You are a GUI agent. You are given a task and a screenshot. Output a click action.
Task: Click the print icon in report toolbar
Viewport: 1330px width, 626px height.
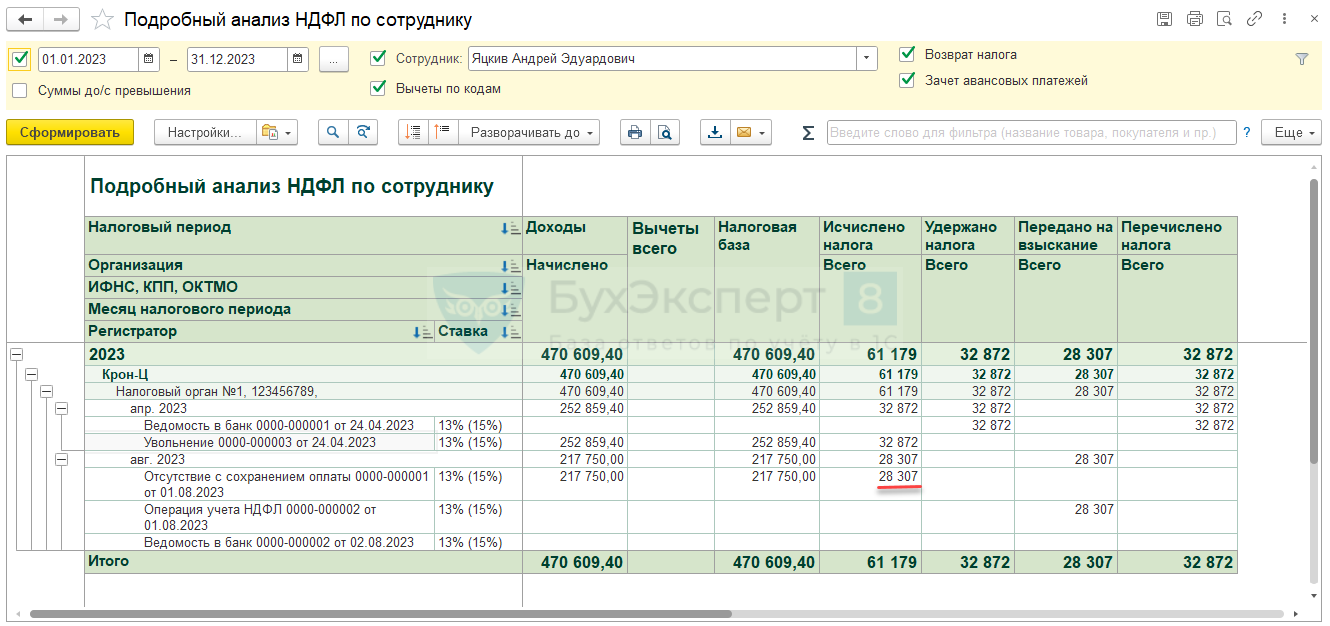(x=634, y=132)
